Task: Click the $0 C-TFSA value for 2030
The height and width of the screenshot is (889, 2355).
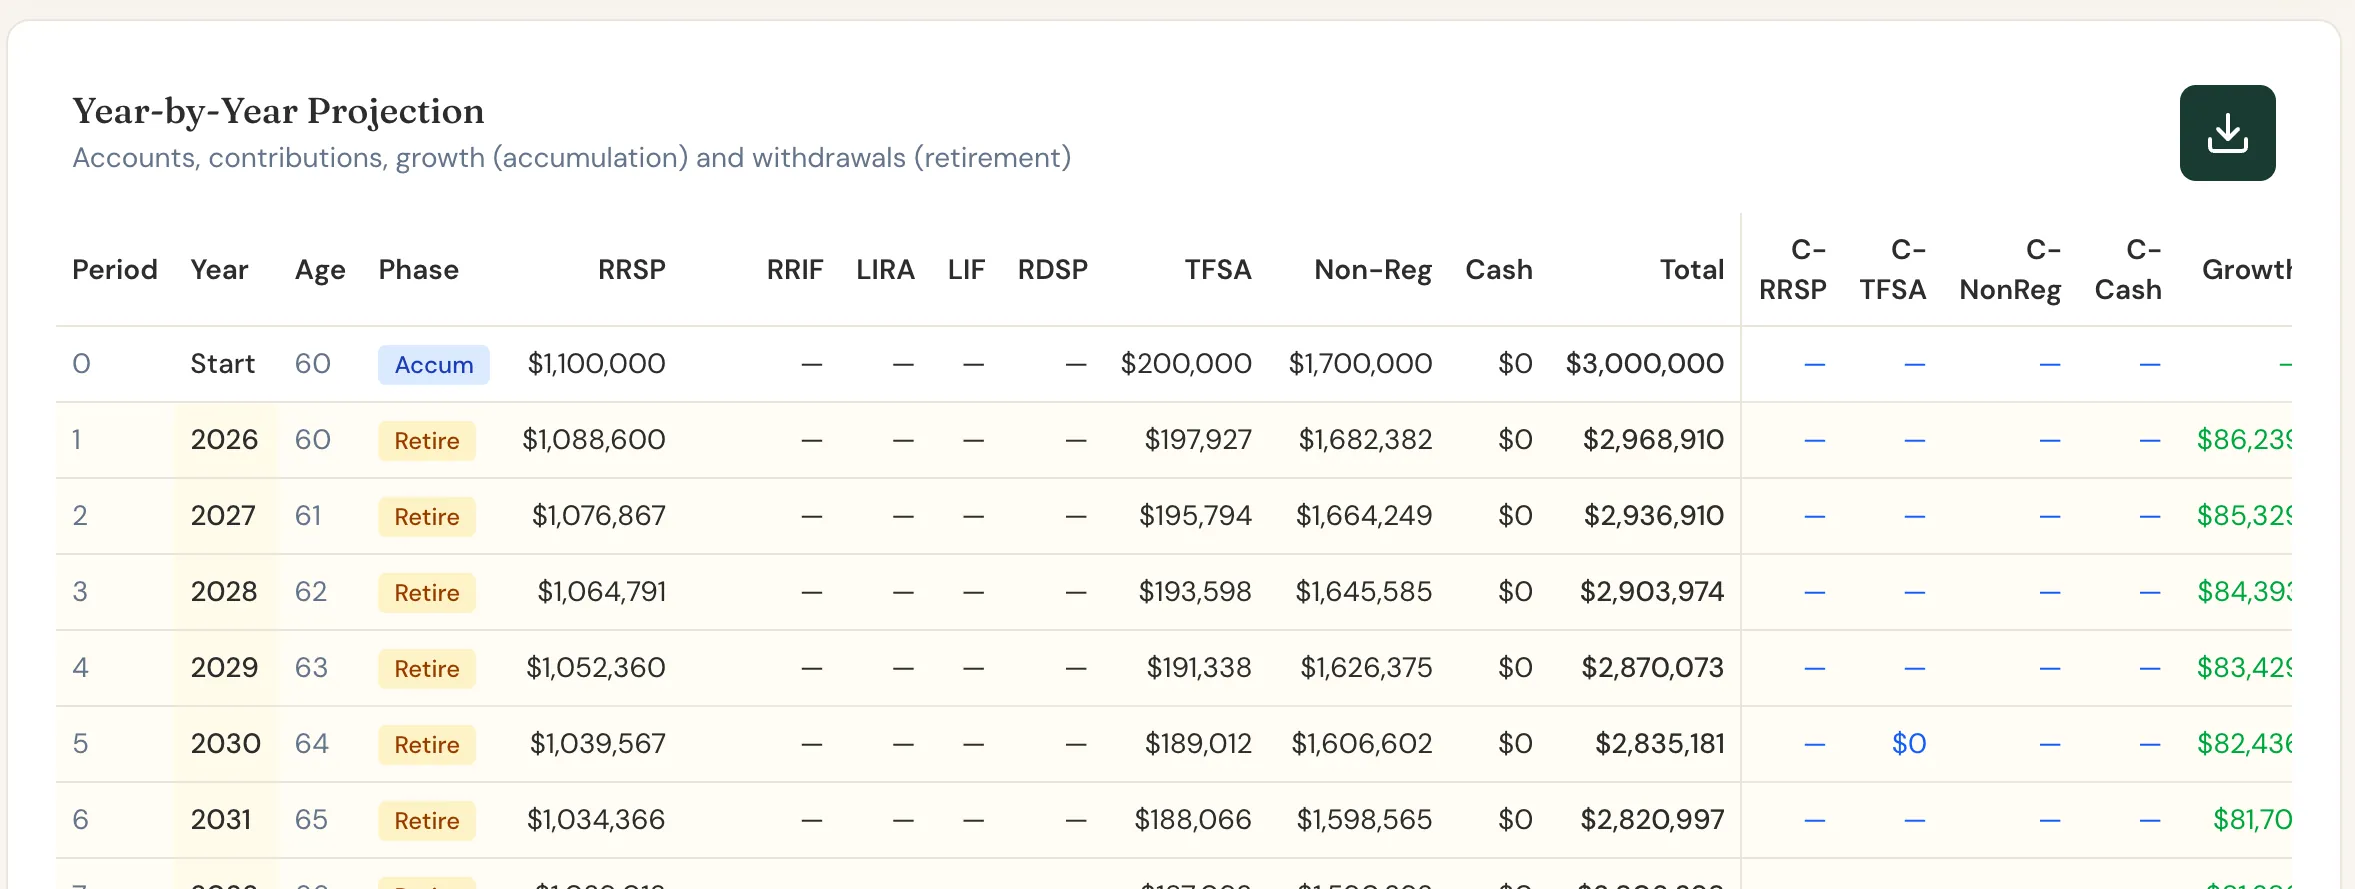Action: point(1908,744)
